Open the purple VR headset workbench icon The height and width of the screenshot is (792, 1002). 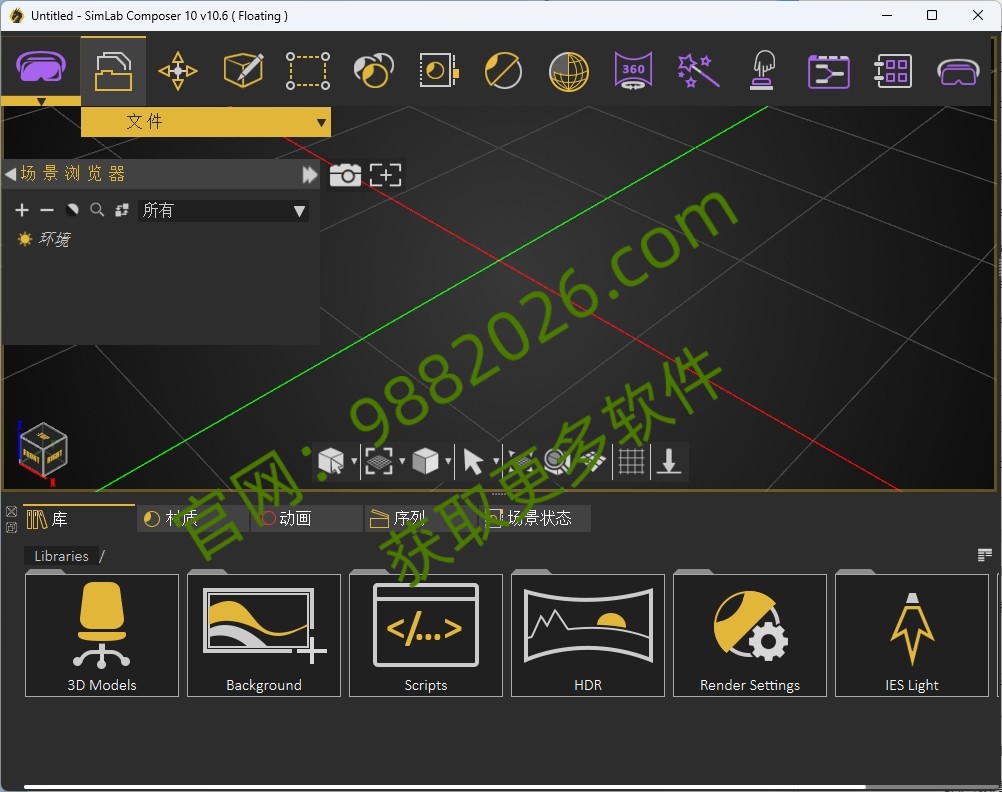(40, 66)
